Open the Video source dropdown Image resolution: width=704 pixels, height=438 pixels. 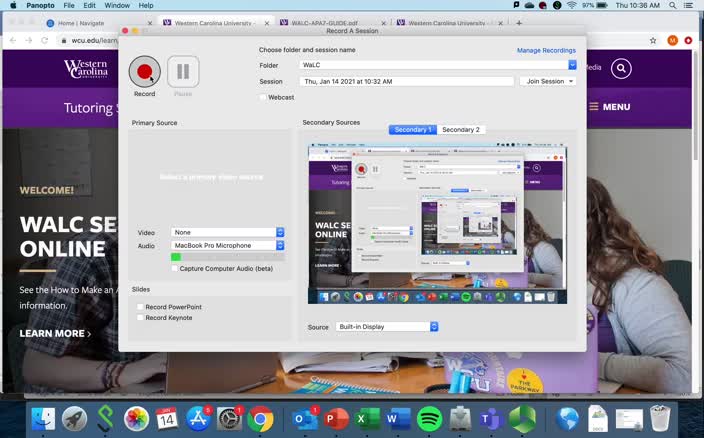(228, 232)
